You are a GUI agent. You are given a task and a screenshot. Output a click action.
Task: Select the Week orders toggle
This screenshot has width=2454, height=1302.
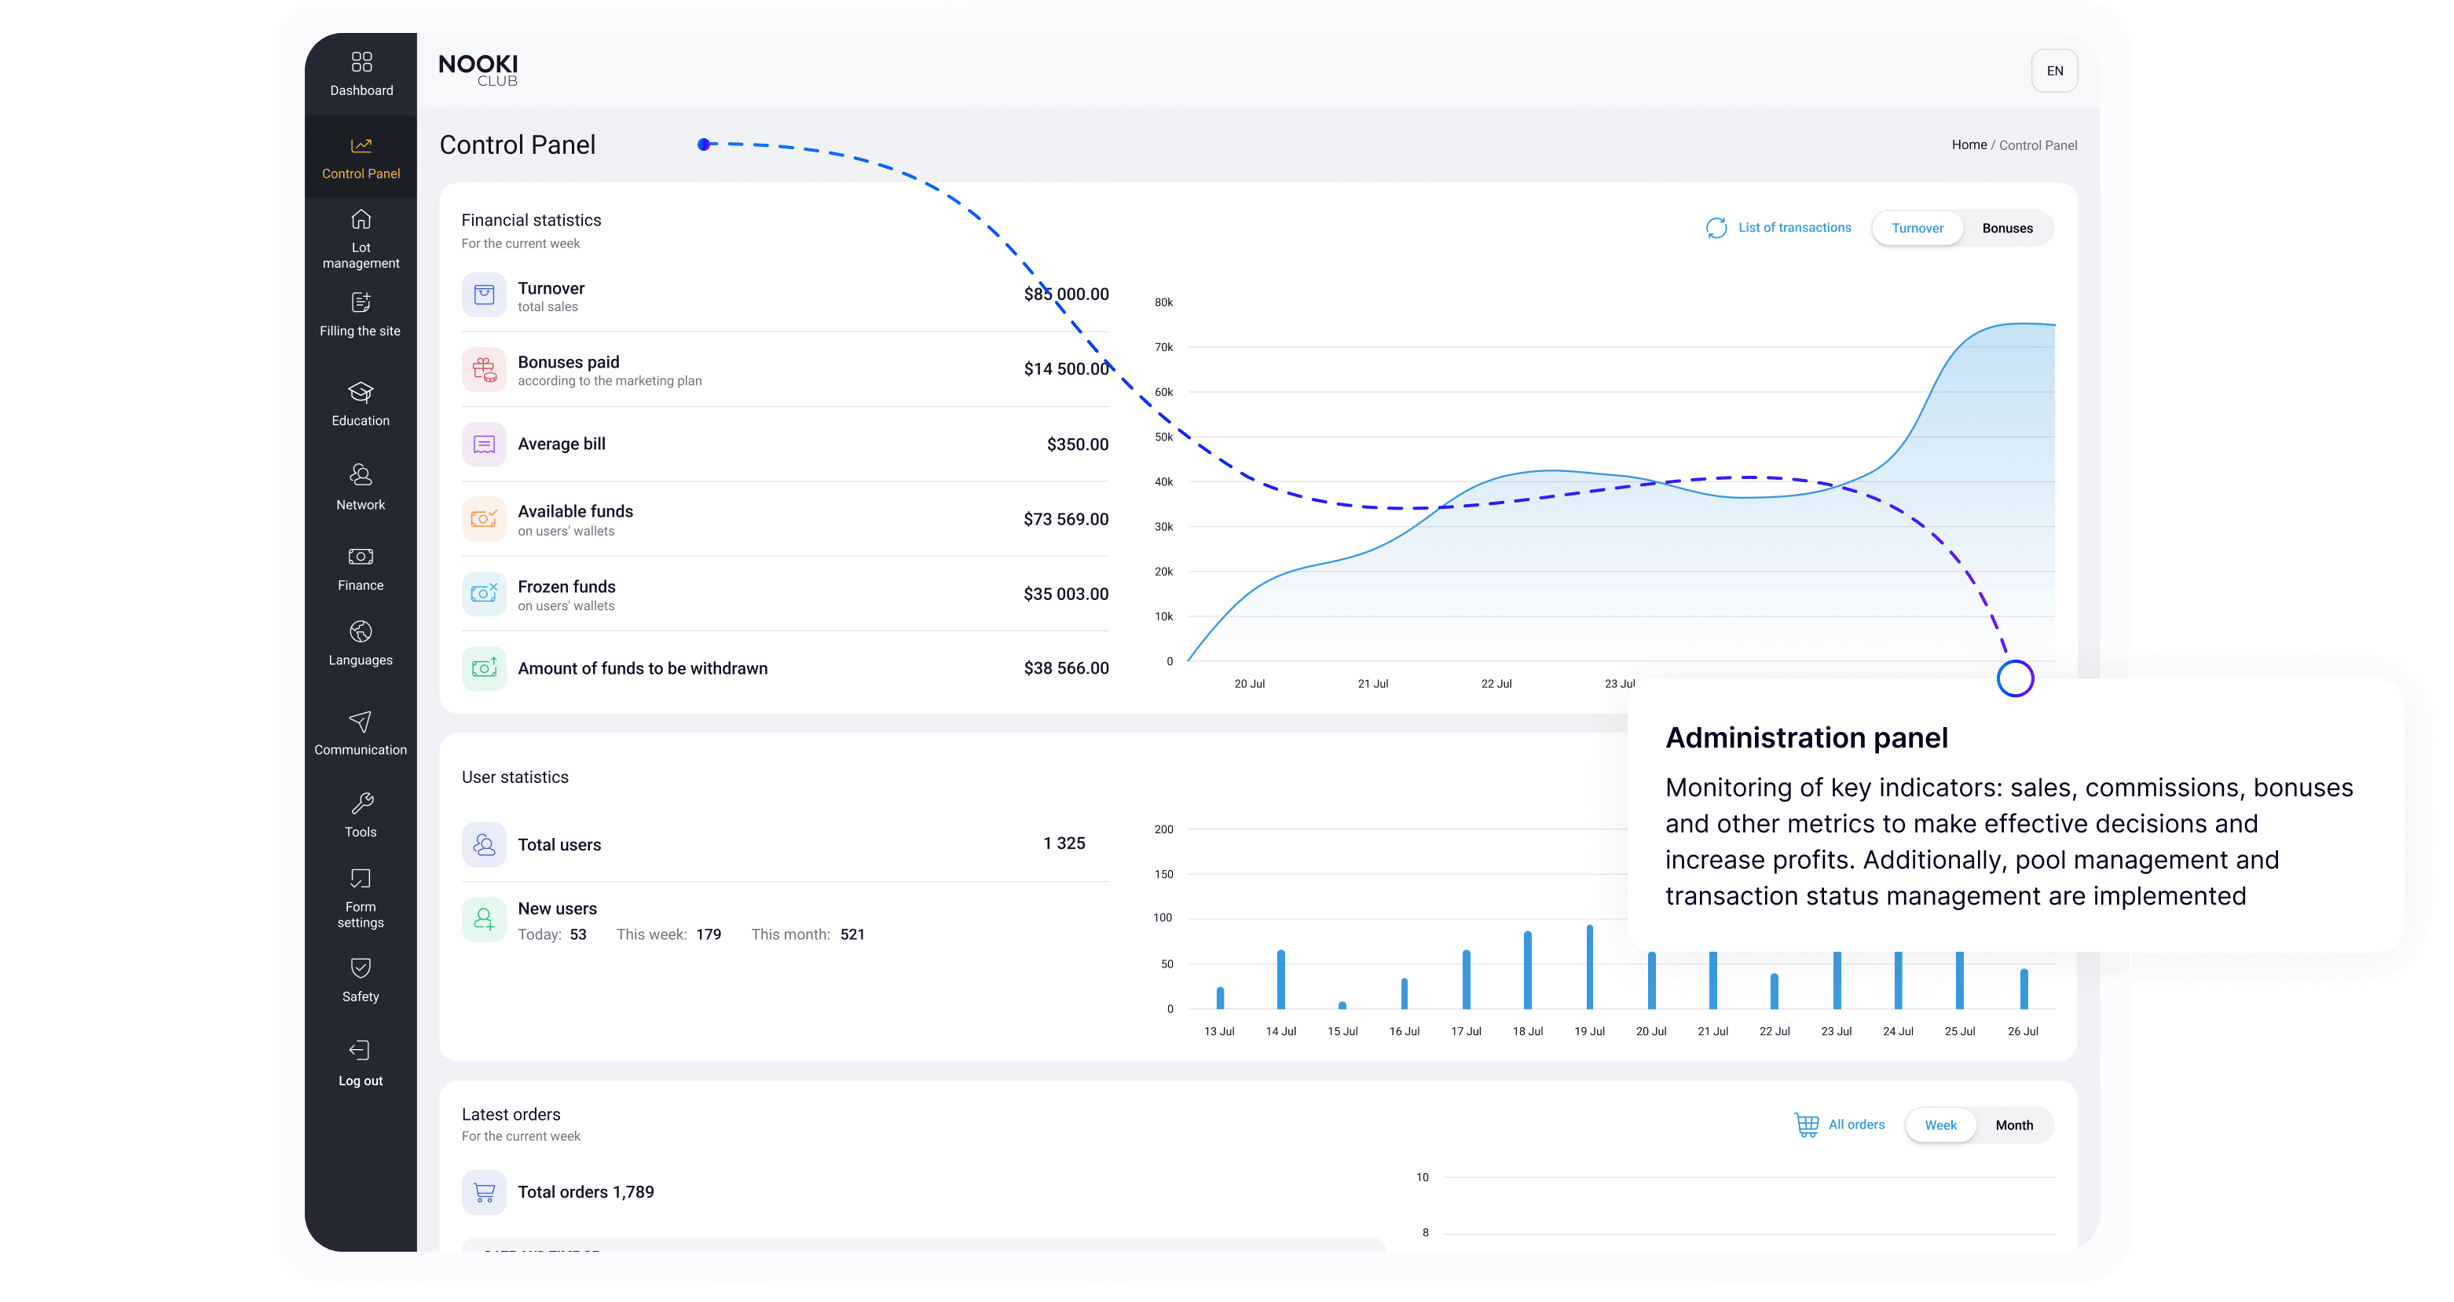coord(1940,1125)
